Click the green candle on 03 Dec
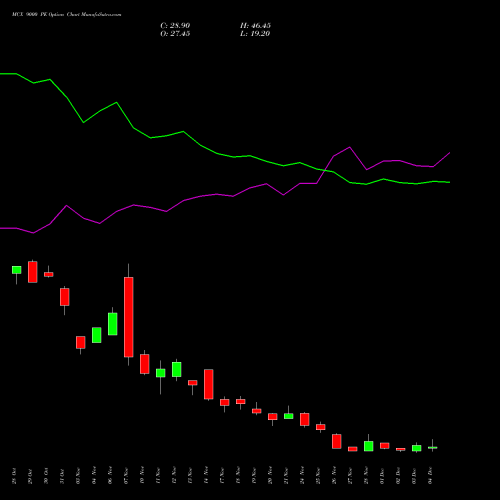This screenshot has width=500, height=500. (x=417, y=448)
